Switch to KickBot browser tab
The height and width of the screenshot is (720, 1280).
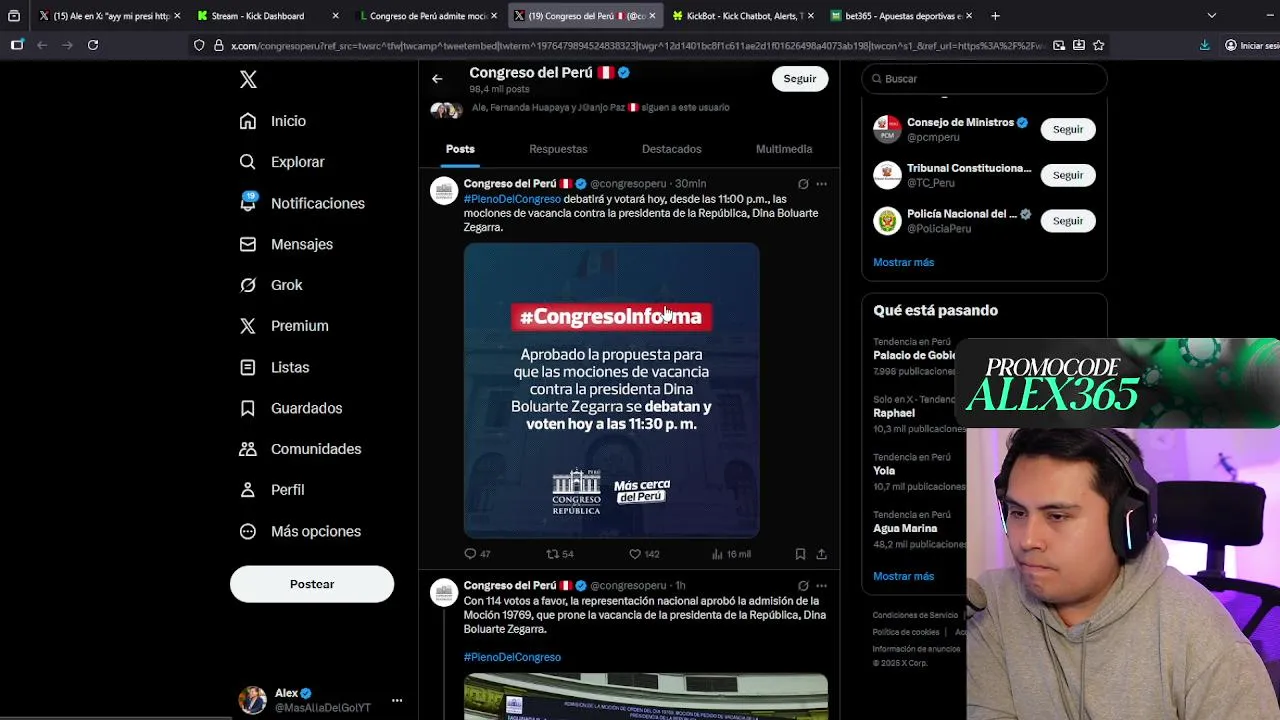pyautogui.click(x=743, y=16)
